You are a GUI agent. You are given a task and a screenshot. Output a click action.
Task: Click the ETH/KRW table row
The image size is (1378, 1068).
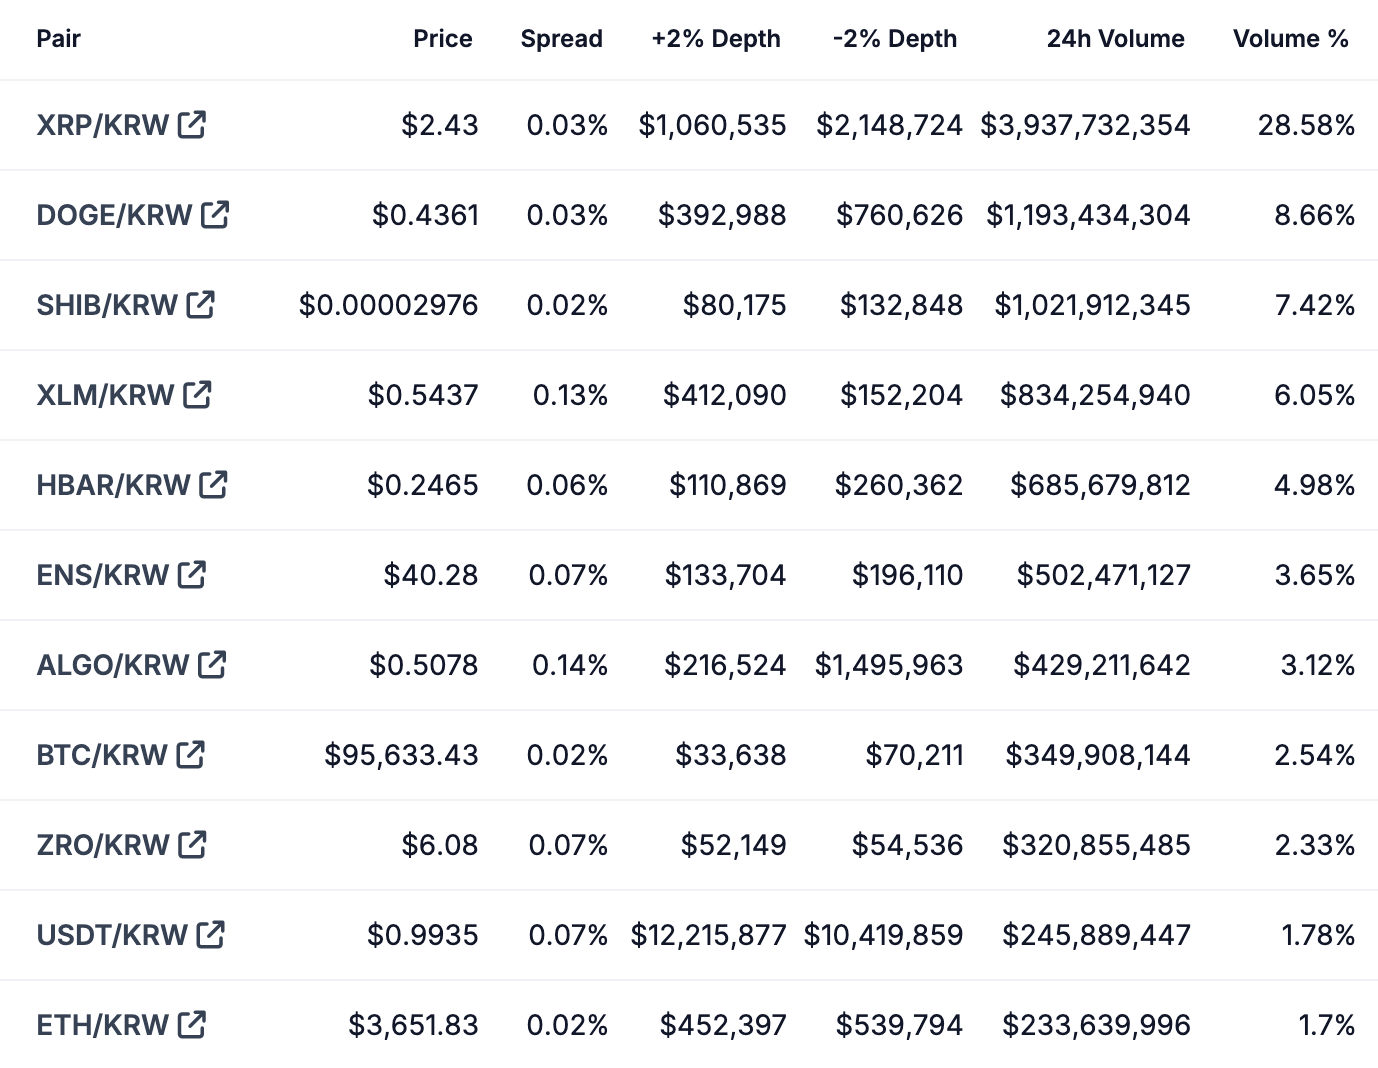(689, 1024)
